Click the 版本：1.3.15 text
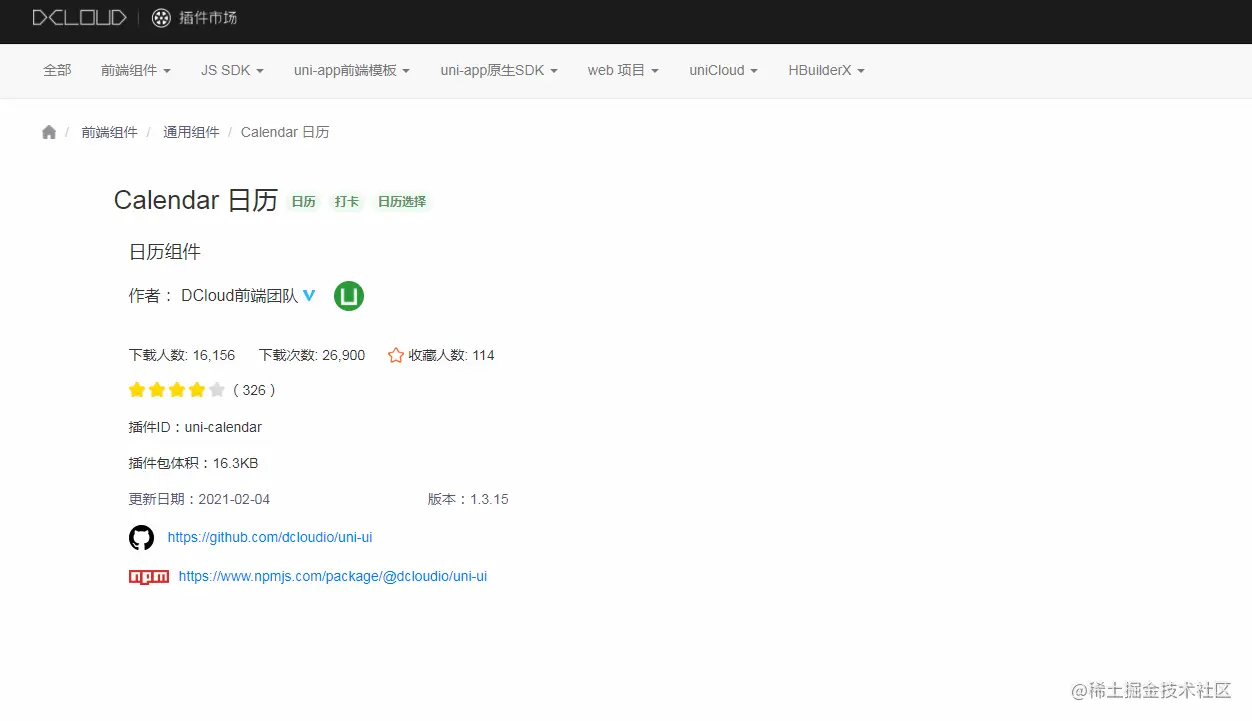 pos(468,499)
